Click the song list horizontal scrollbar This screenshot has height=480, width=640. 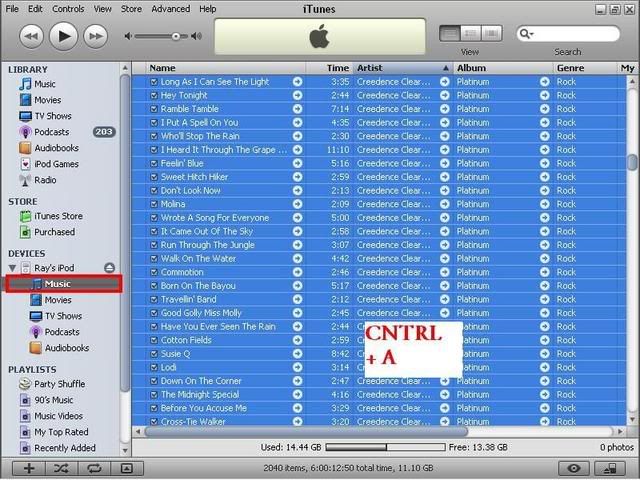[x=306, y=431]
